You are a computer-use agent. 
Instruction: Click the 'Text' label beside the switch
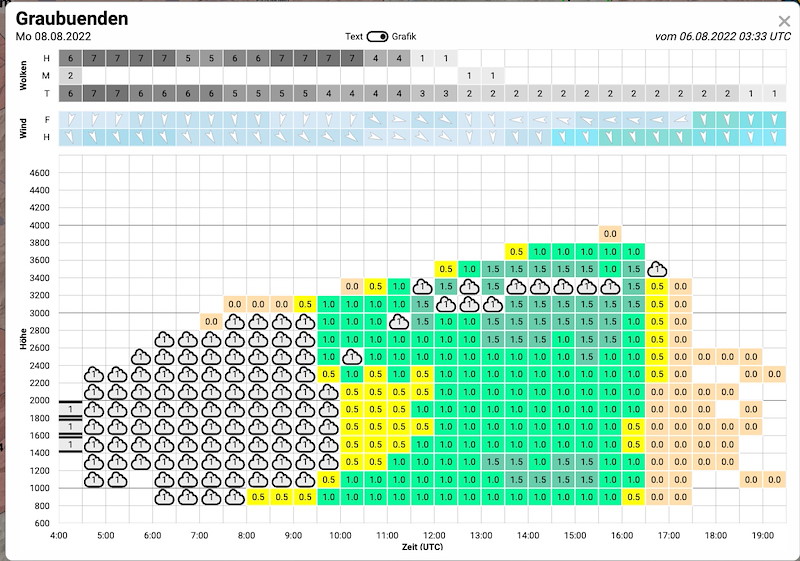point(354,36)
